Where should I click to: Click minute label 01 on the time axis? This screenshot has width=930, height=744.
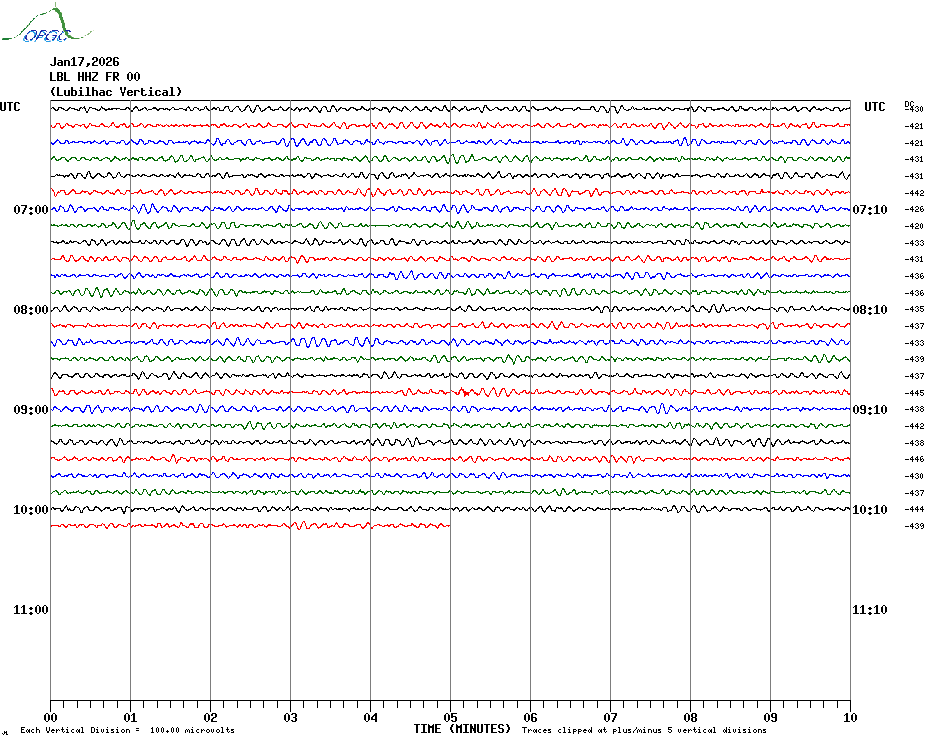130,718
